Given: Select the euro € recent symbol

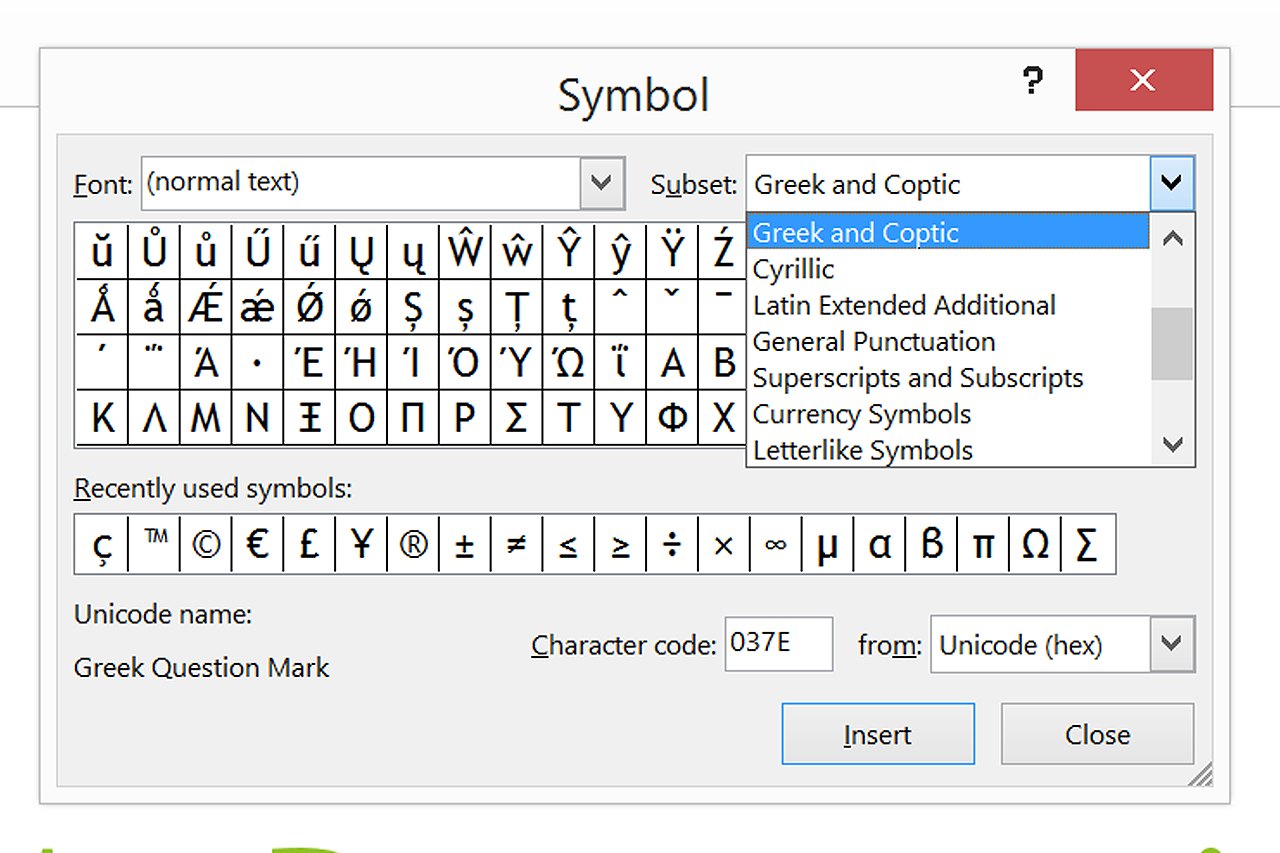Looking at the screenshot, I should click(258, 544).
